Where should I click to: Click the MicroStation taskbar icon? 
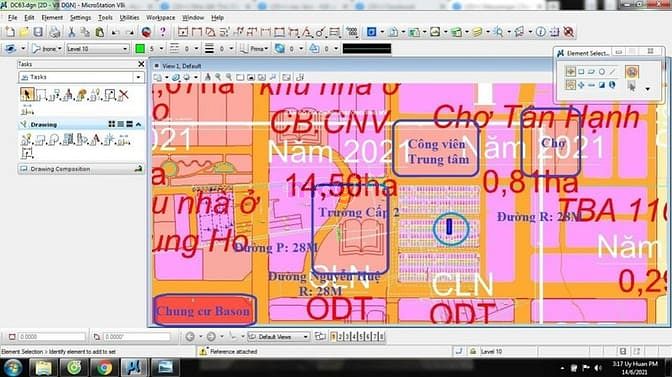click(134, 368)
